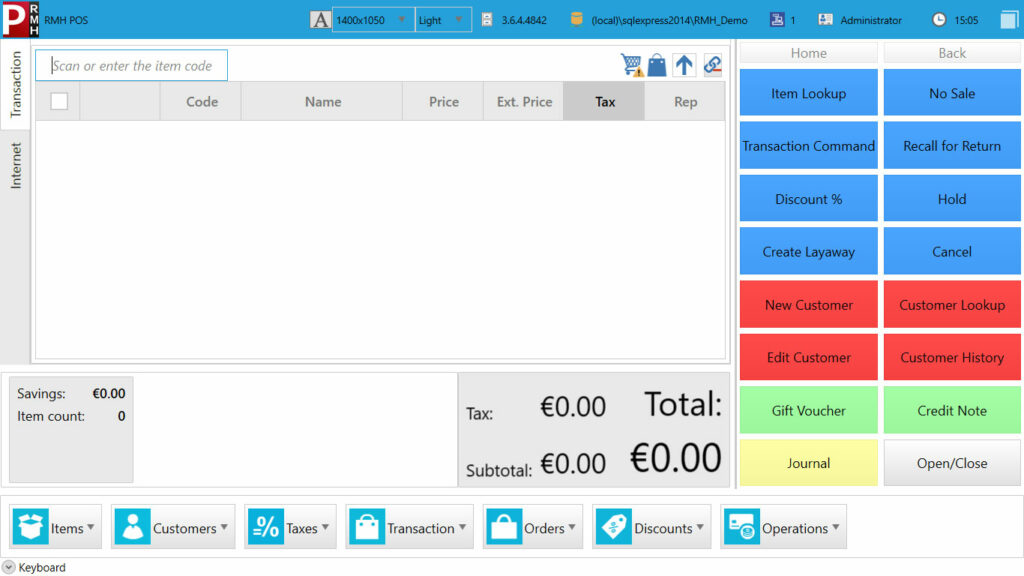Expand the Keyboard panel chevron

[8, 568]
